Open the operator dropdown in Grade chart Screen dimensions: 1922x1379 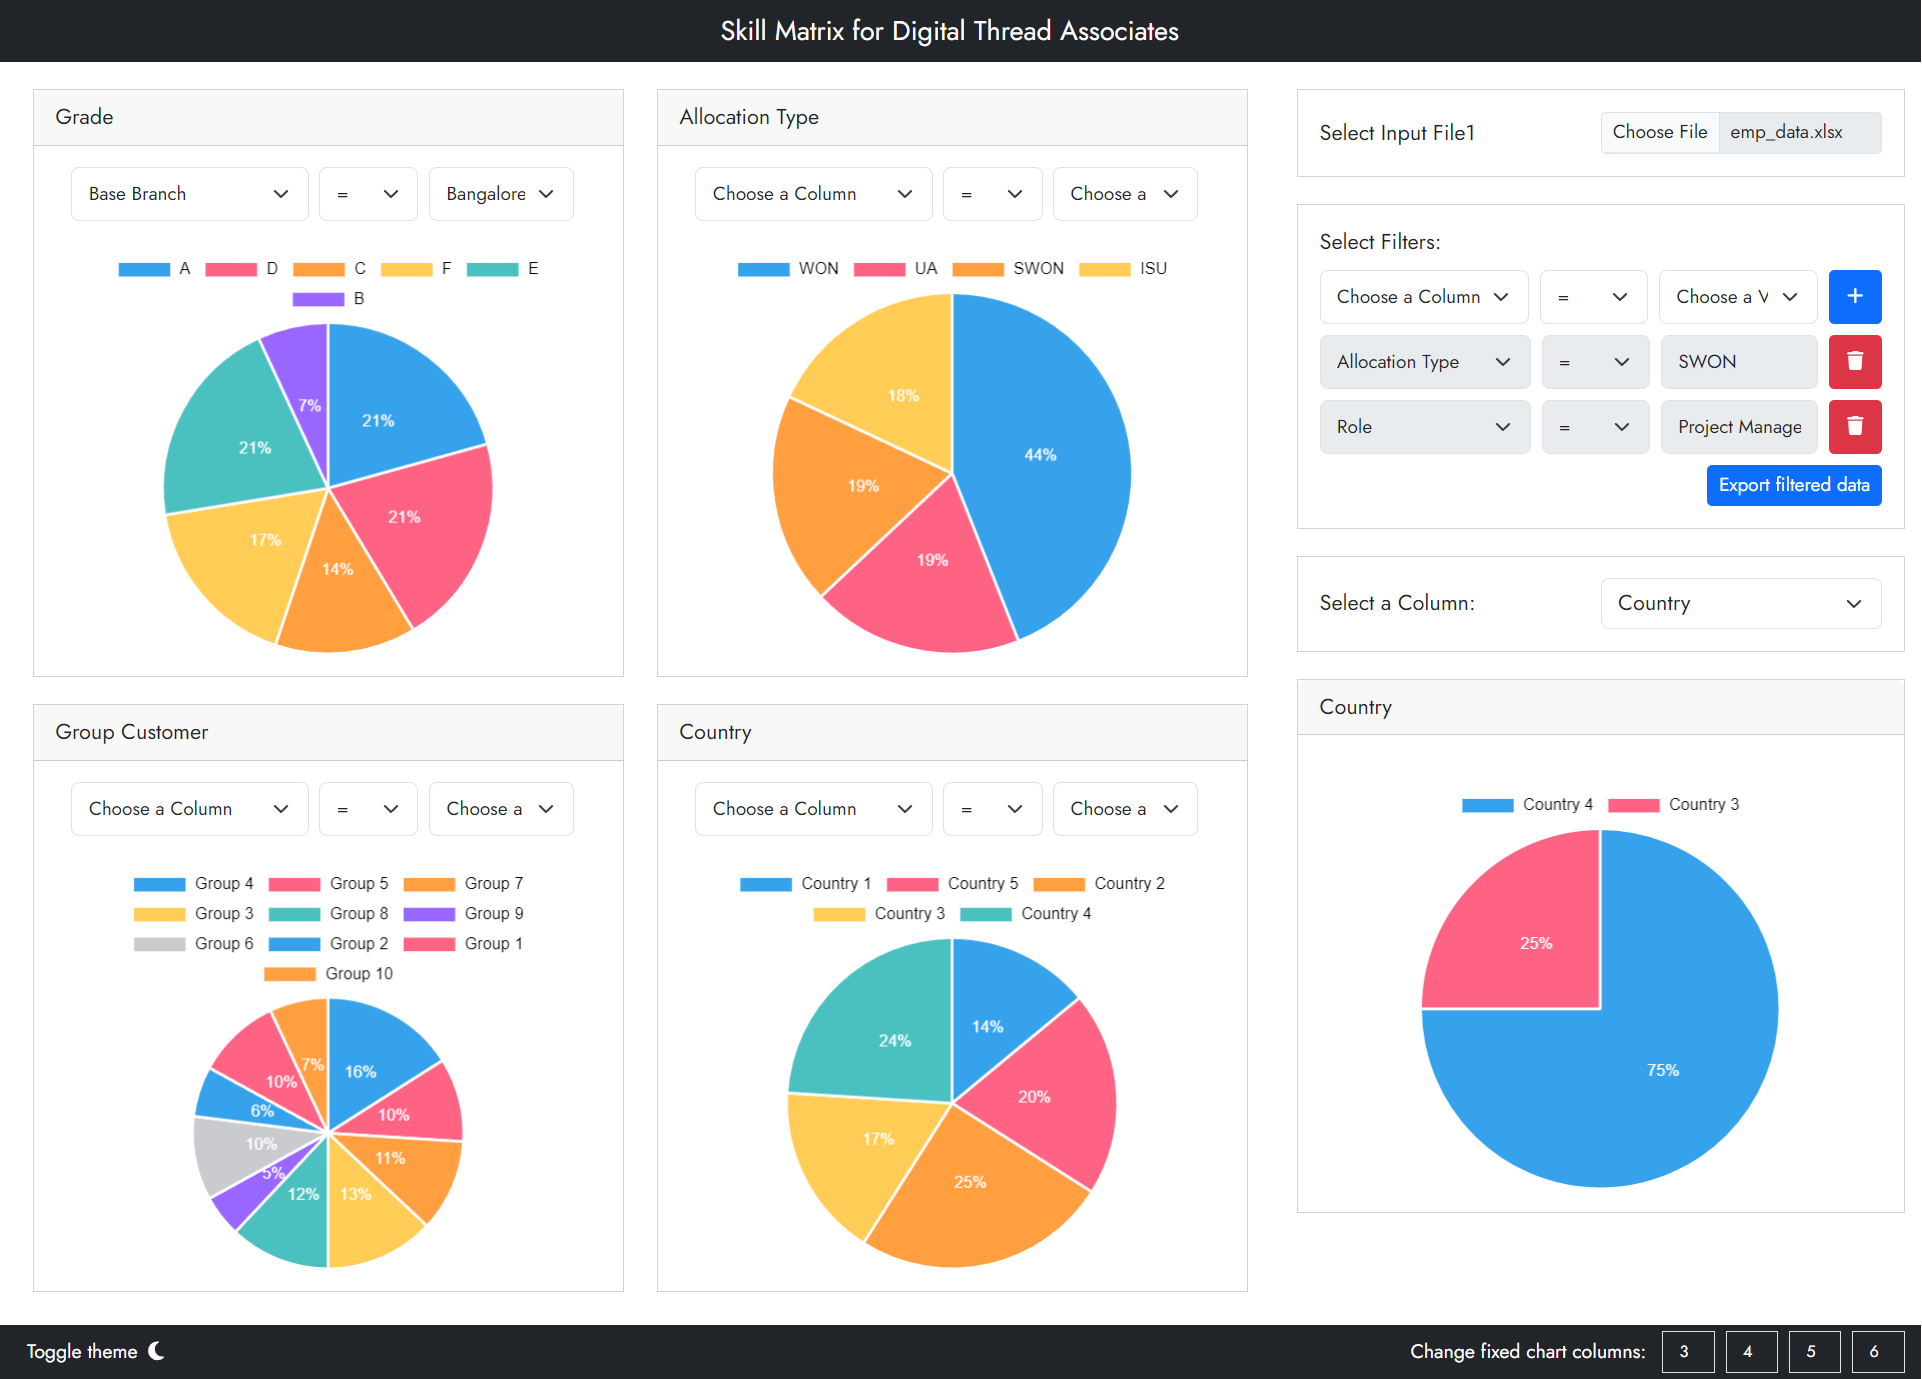[x=368, y=194]
